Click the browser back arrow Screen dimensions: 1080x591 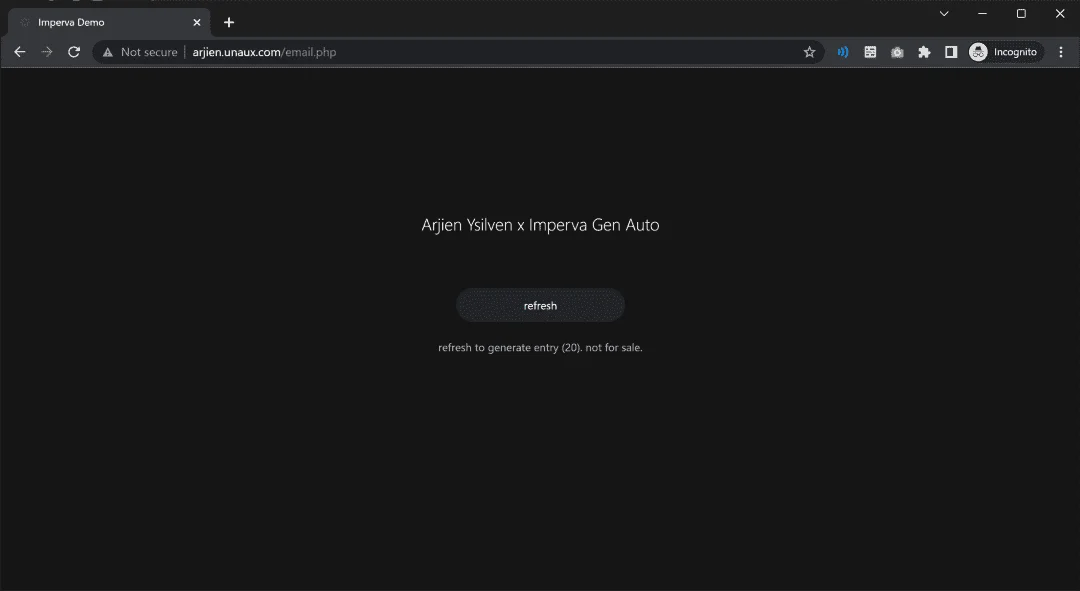19,52
